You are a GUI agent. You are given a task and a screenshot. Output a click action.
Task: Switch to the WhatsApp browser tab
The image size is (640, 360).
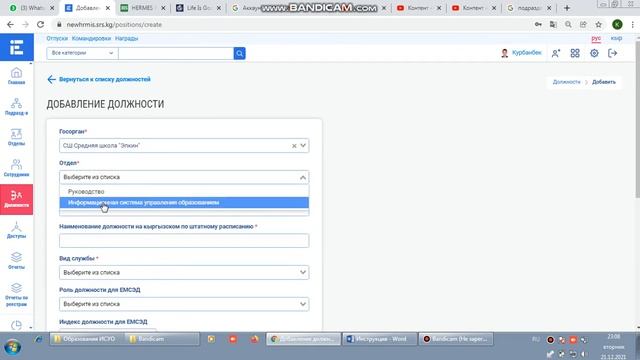32,8
